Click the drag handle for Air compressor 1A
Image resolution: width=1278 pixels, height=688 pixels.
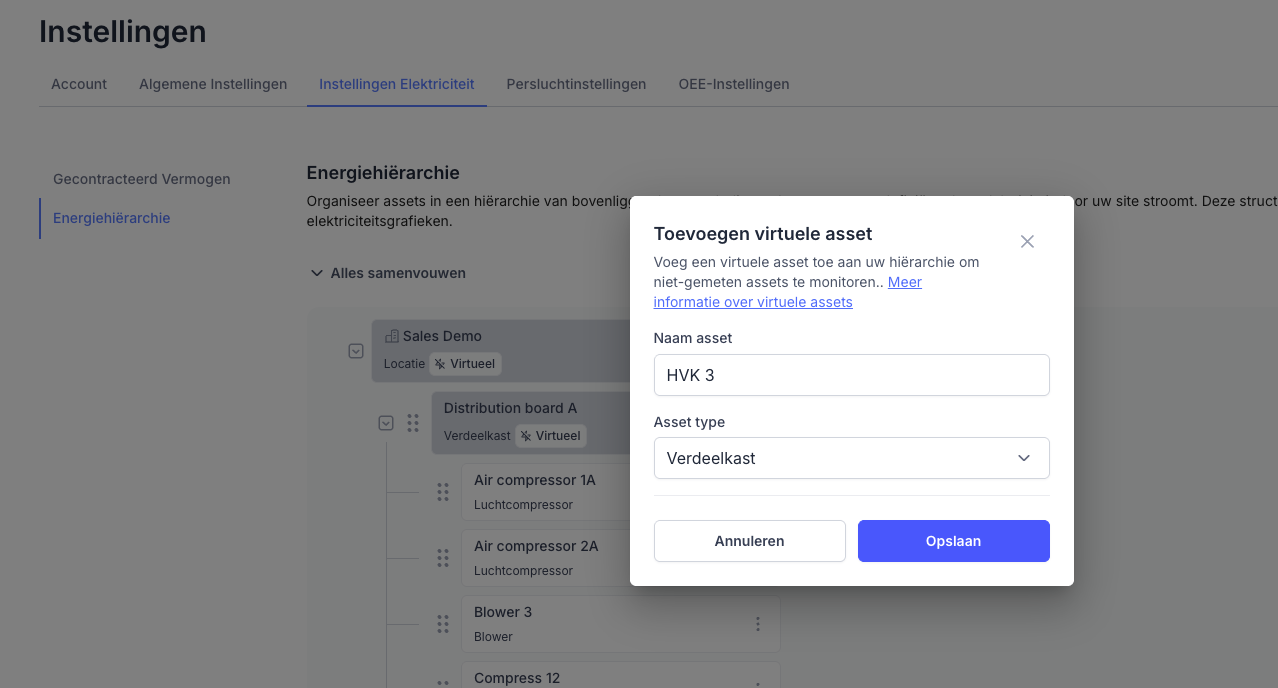pyautogui.click(x=443, y=492)
